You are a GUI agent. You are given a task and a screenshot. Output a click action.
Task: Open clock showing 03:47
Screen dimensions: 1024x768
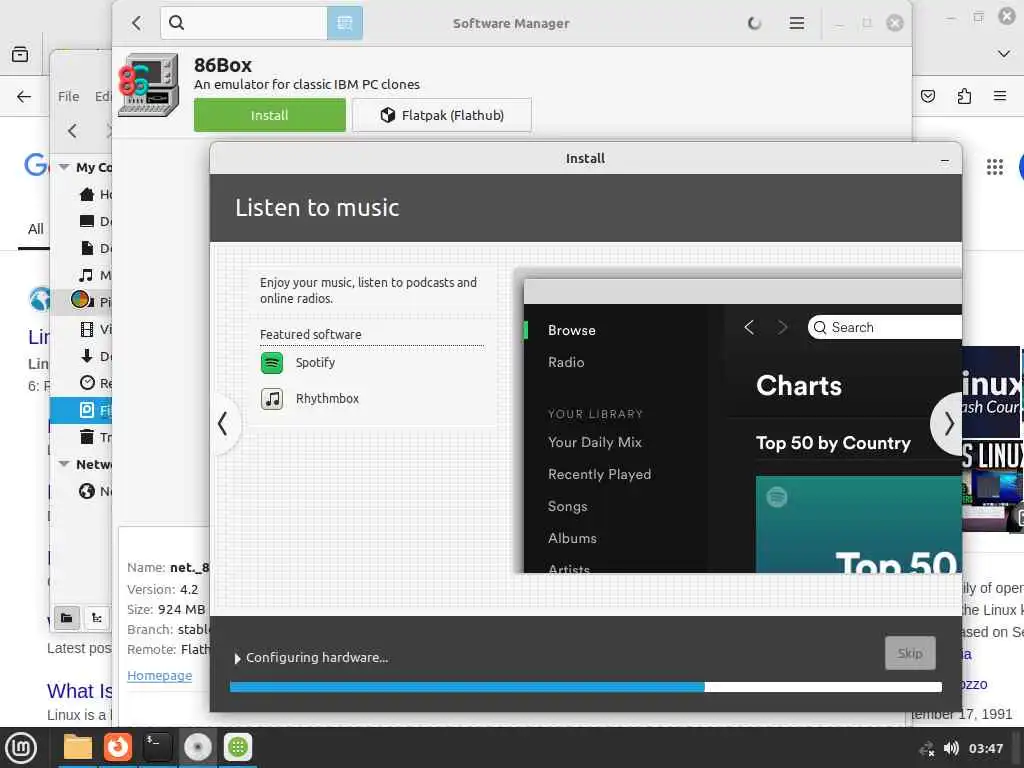(x=985, y=748)
